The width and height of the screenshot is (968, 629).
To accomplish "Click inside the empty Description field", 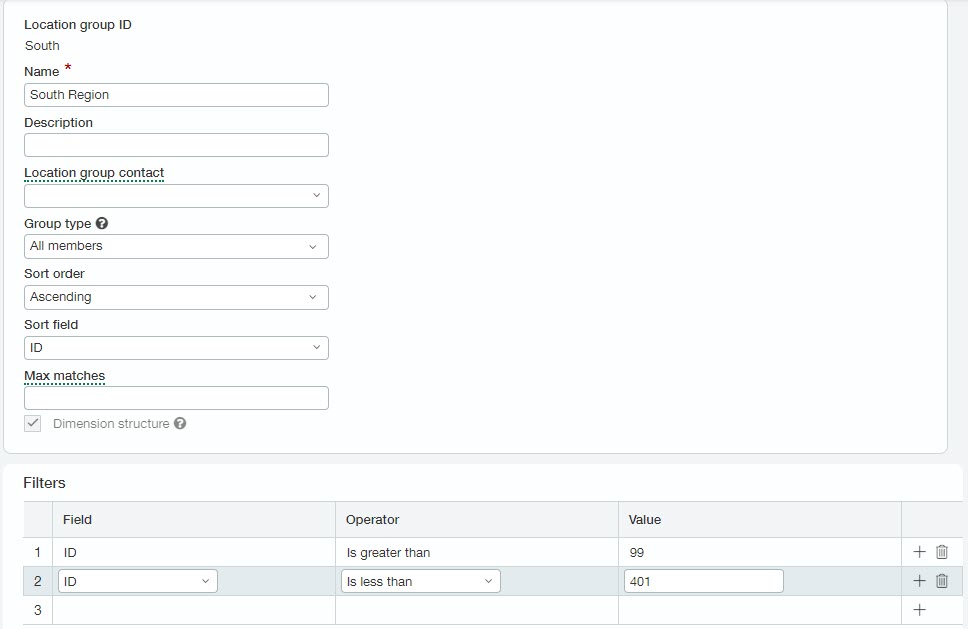I will click(x=176, y=145).
